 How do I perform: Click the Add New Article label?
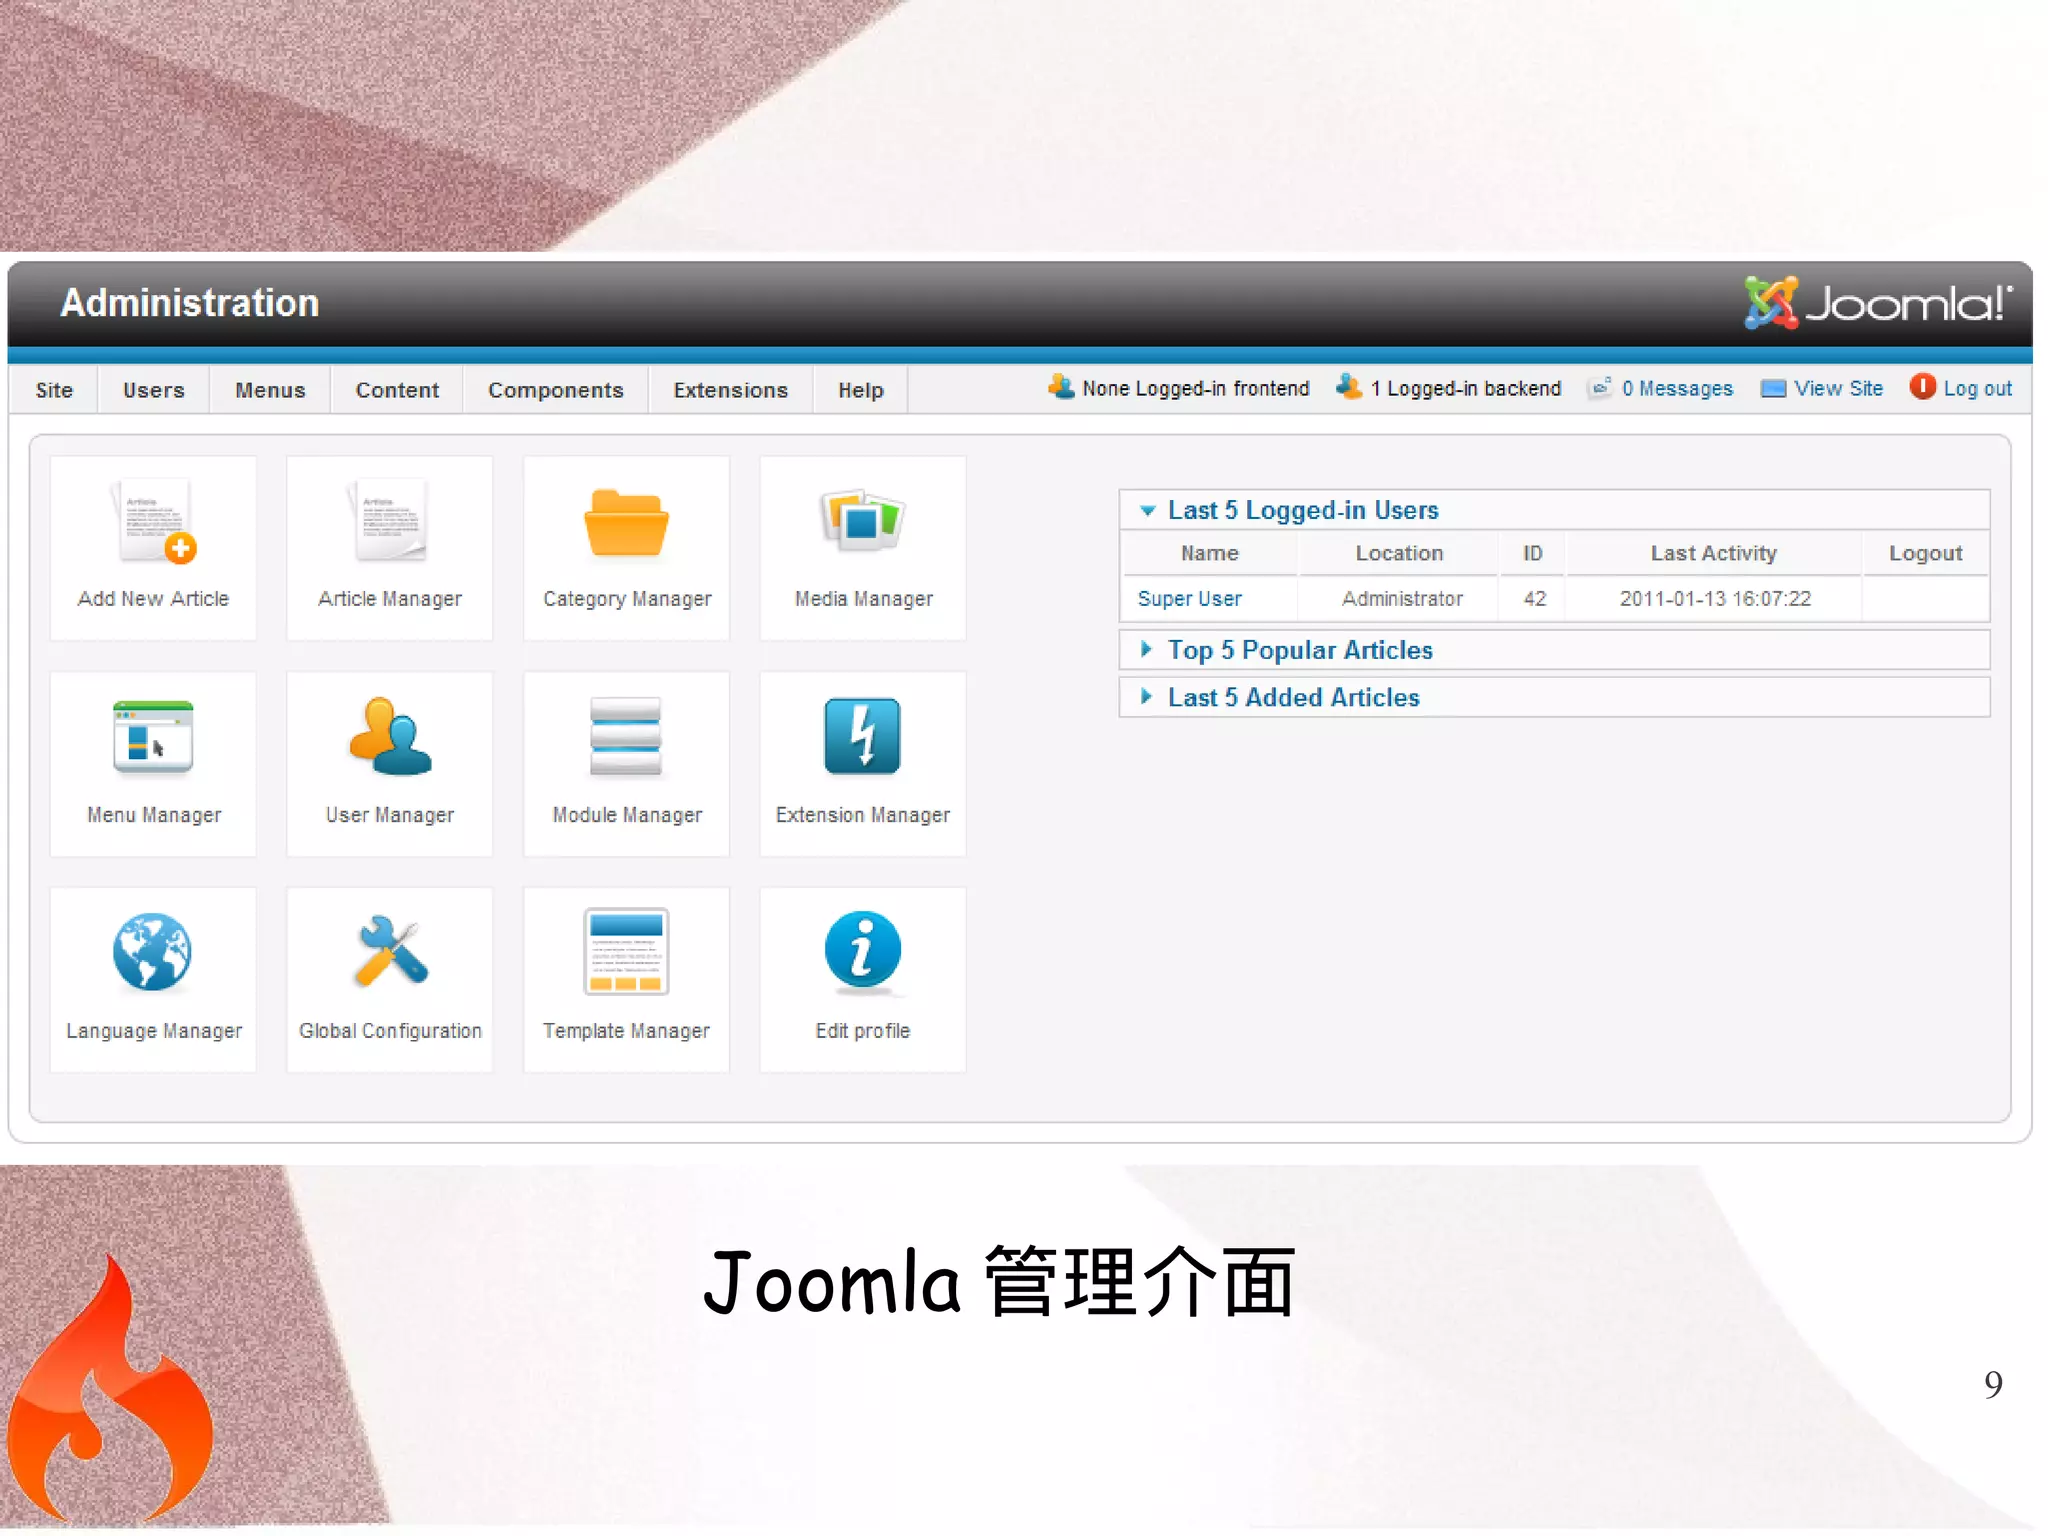click(153, 599)
